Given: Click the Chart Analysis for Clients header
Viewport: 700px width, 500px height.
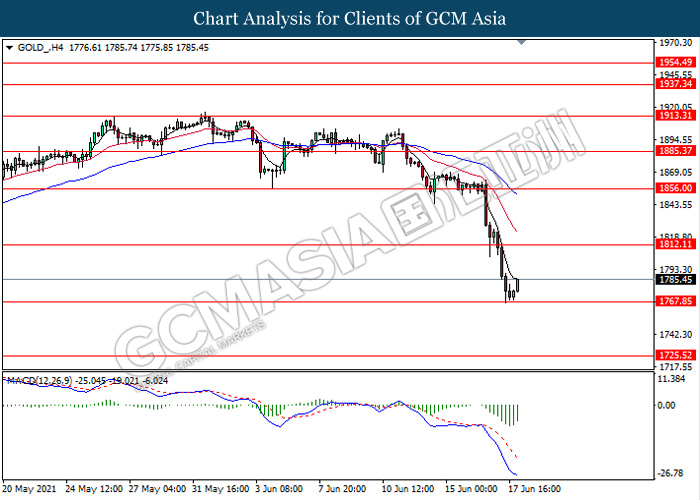Looking at the screenshot, I should point(350,19).
